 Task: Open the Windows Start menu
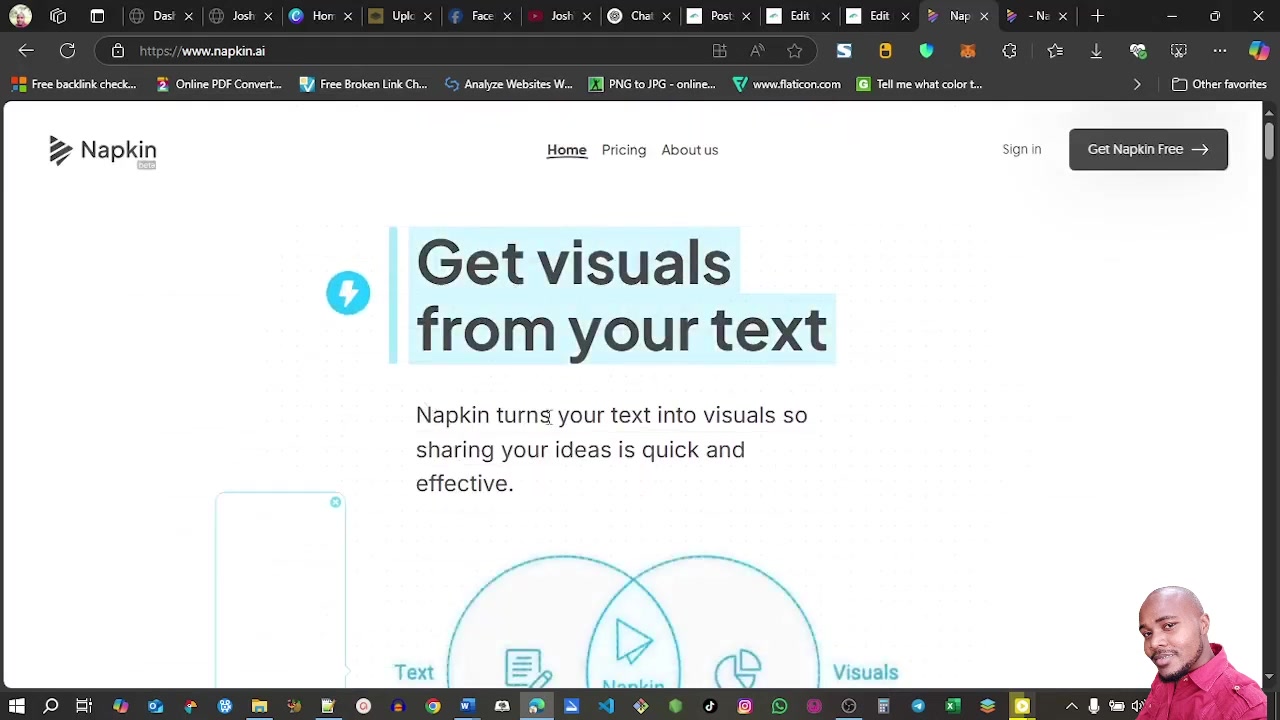coord(17,707)
